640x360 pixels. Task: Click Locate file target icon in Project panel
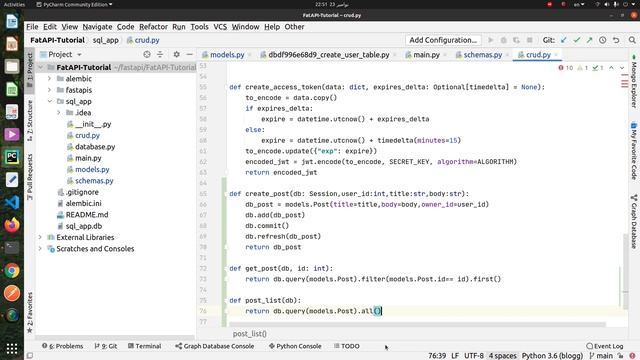pos(147,54)
